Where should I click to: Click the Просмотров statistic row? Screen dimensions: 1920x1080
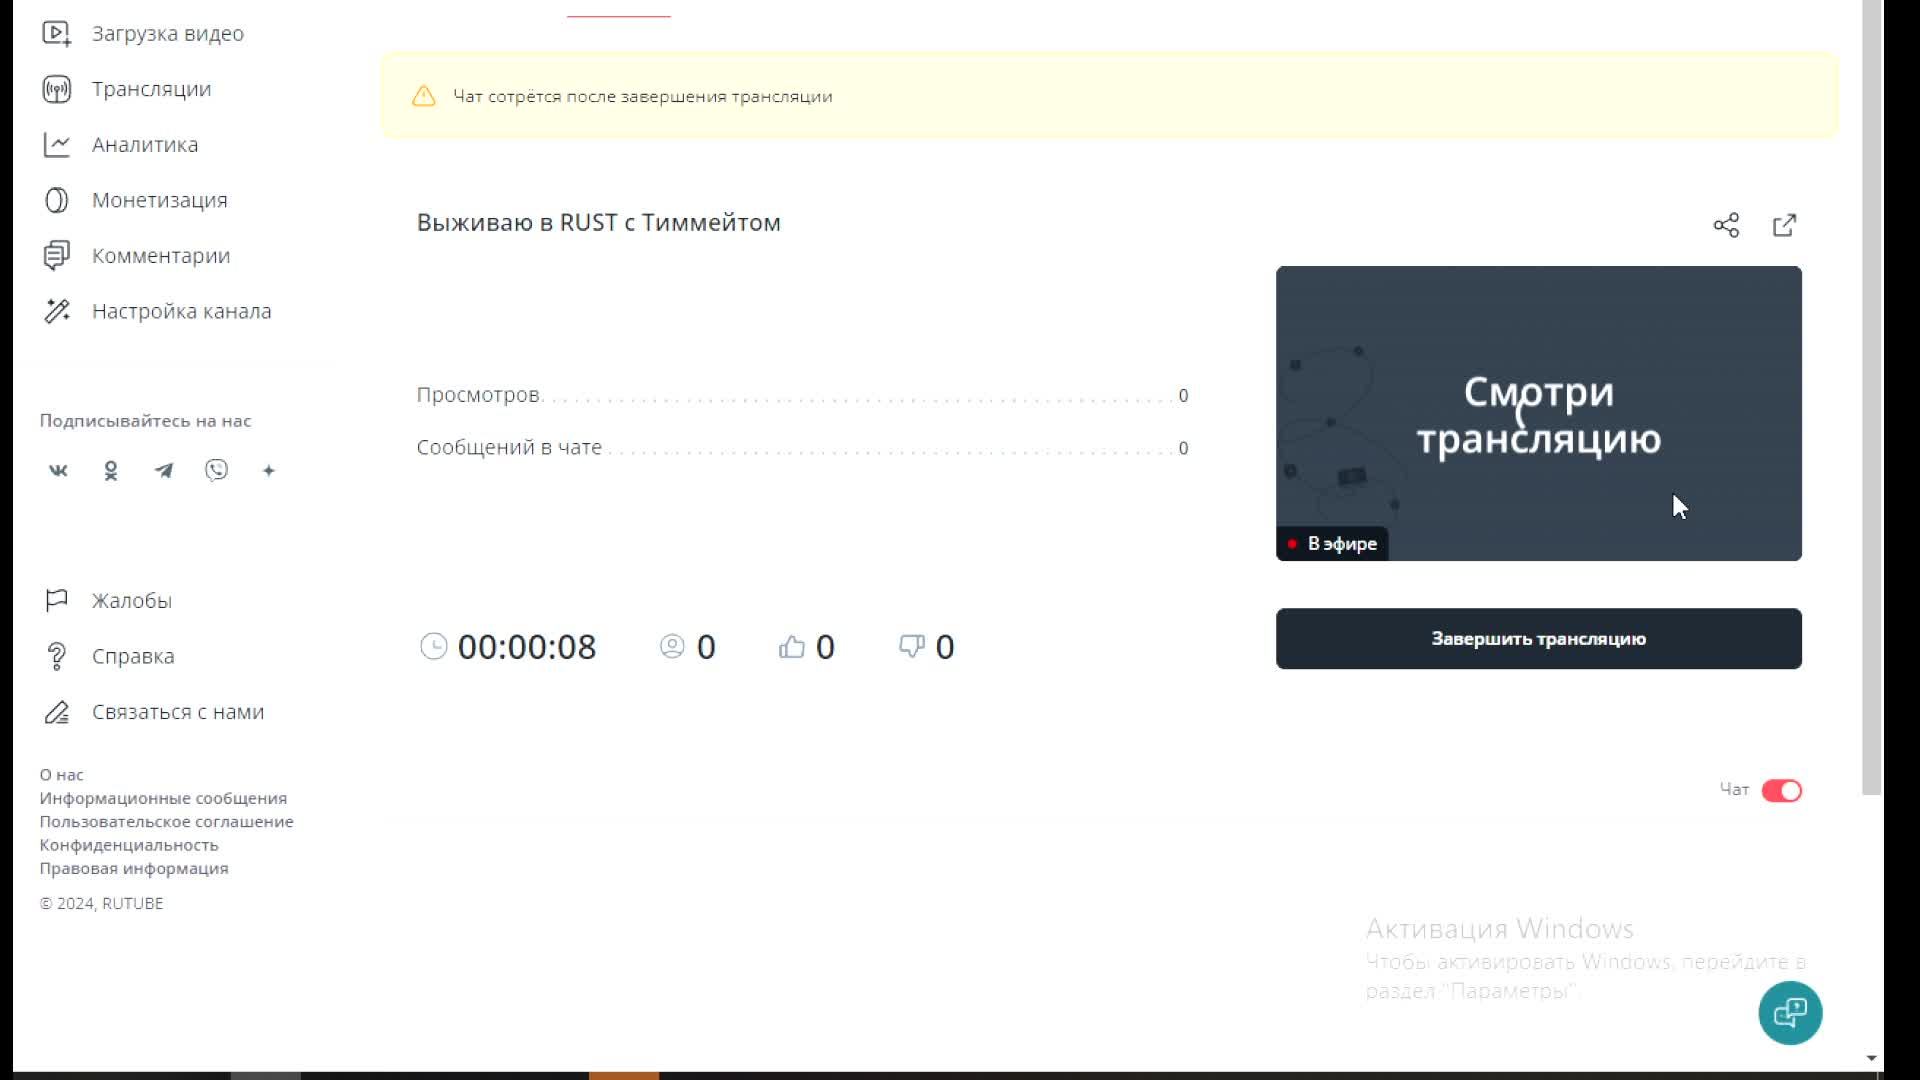click(x=803, y=396)
